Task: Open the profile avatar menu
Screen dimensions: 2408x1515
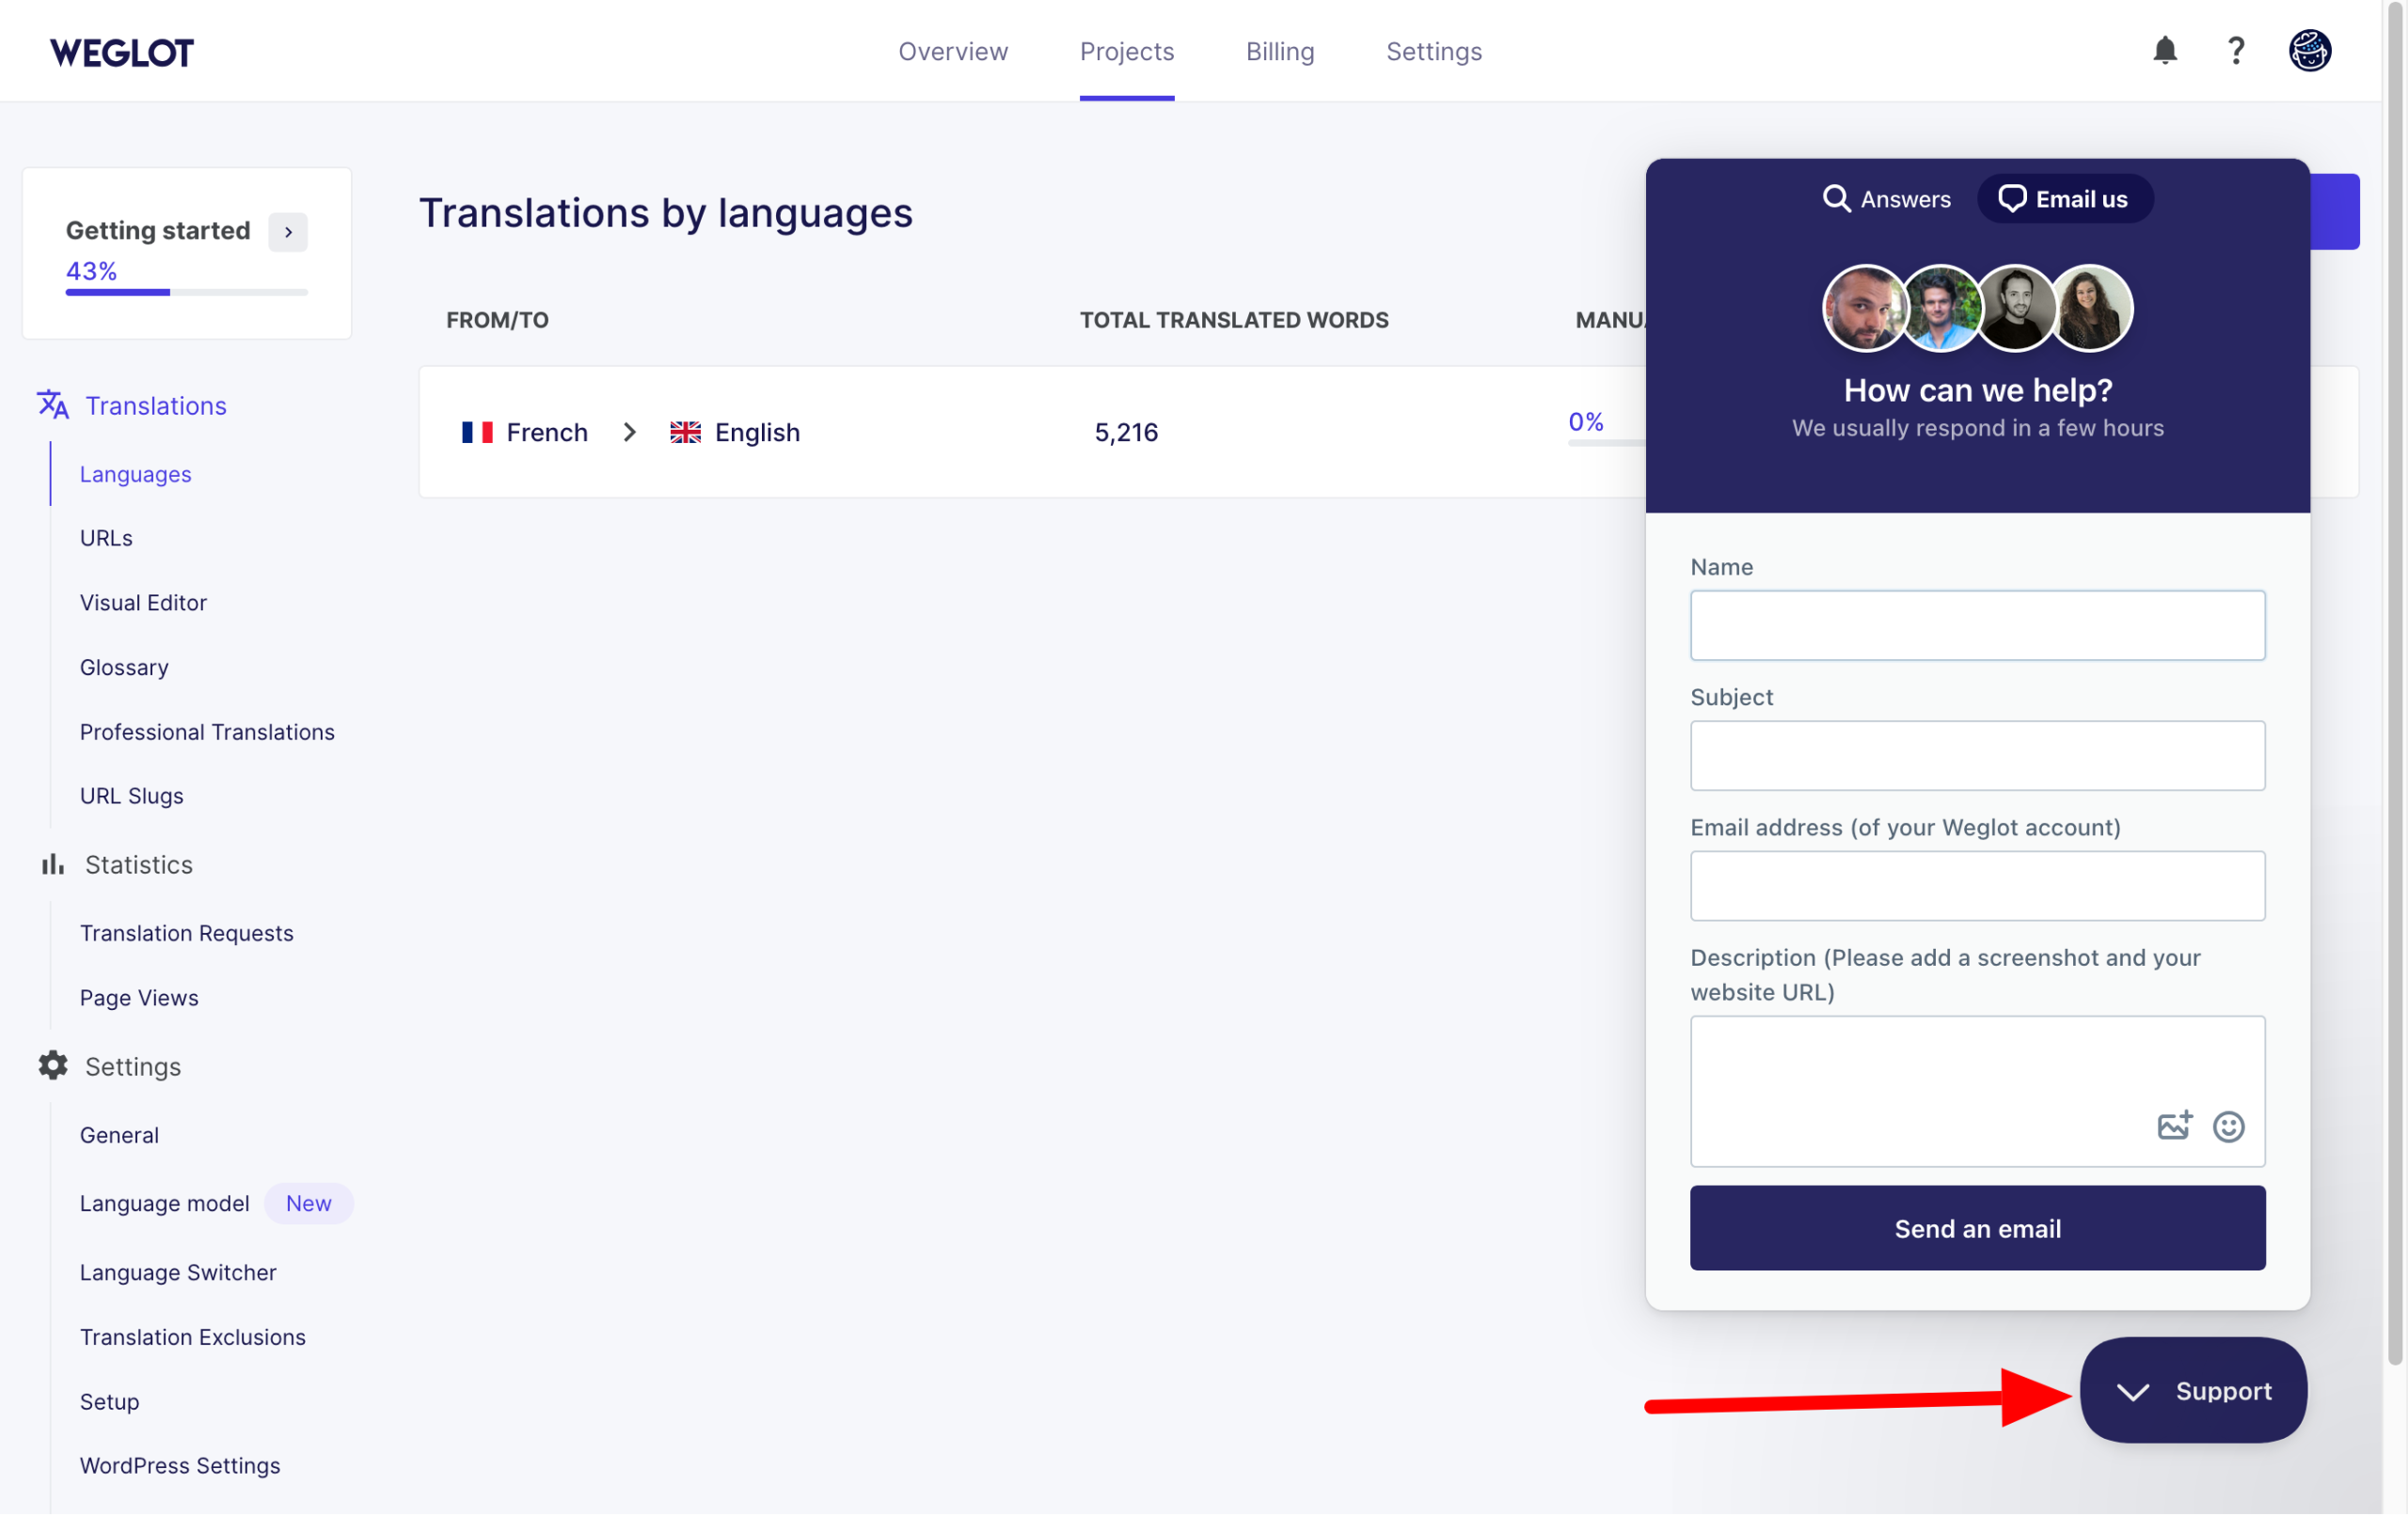Action: point(2309,50)
